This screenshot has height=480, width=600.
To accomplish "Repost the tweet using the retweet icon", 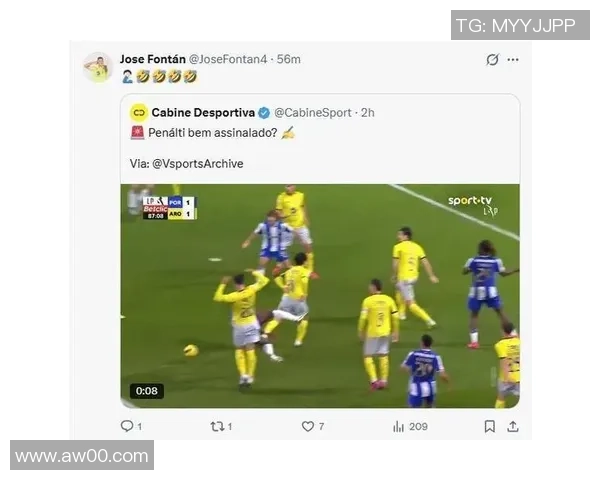I will click(x=216, y=426).
